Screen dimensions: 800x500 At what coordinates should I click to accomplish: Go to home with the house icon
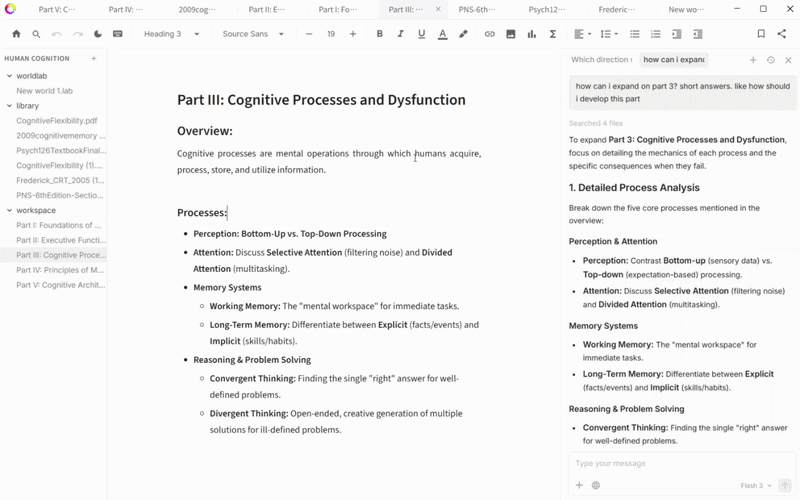tap(16, 34)
